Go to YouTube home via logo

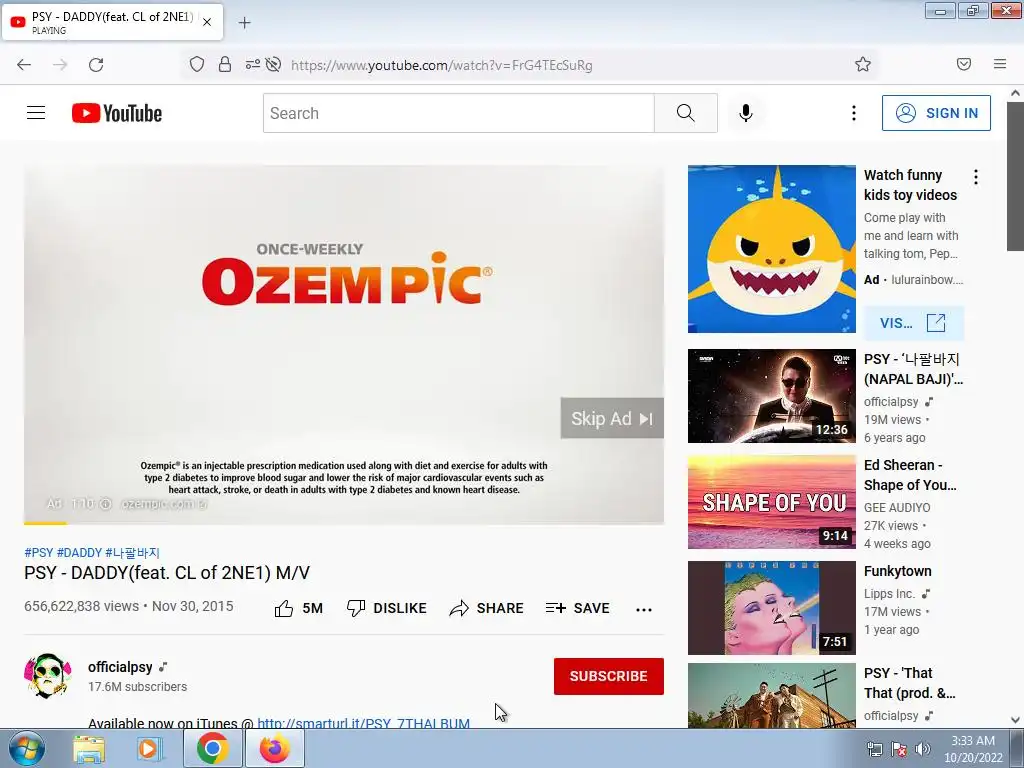(117, 113)
